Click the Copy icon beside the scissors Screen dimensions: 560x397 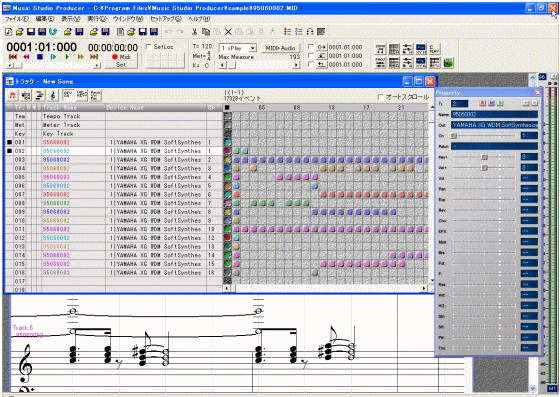(x=206, y=32)
